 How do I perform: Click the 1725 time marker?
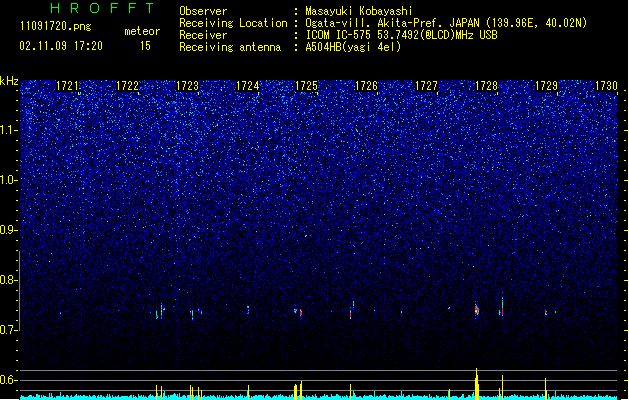click(x=306, y=86)
